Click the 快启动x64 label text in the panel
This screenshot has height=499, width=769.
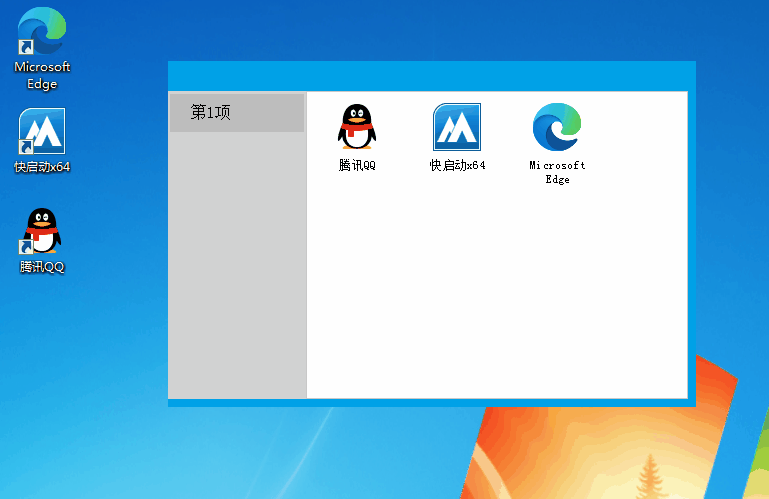[x=458, y=165]
